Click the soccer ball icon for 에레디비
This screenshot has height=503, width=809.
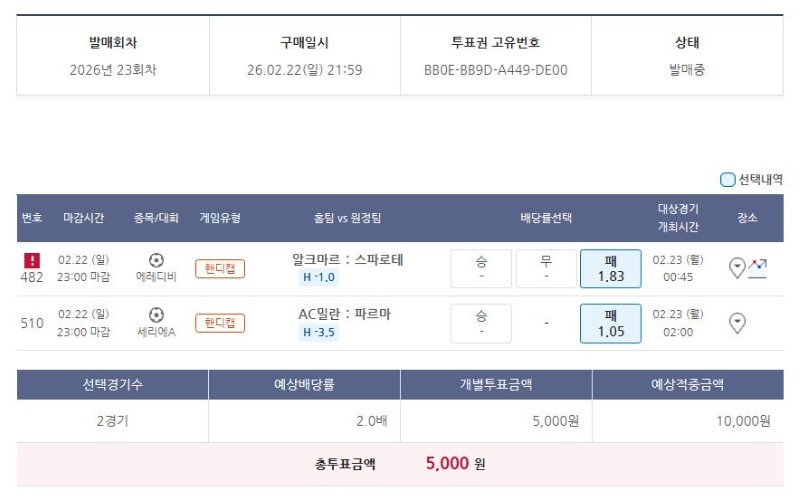point(156,260)
